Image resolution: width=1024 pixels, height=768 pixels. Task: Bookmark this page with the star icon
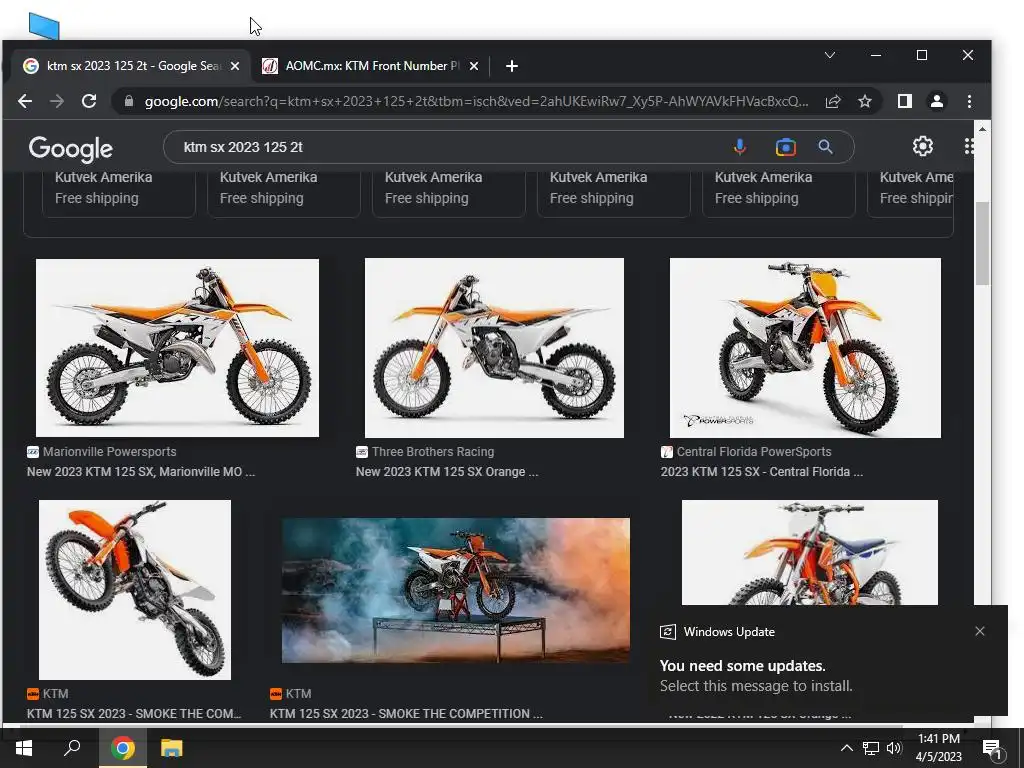(x=865, y=101)
